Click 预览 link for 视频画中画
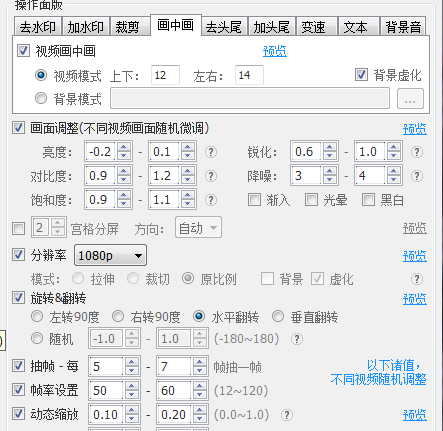Screen dimensions: 443x431 click(x=275, y=51)
